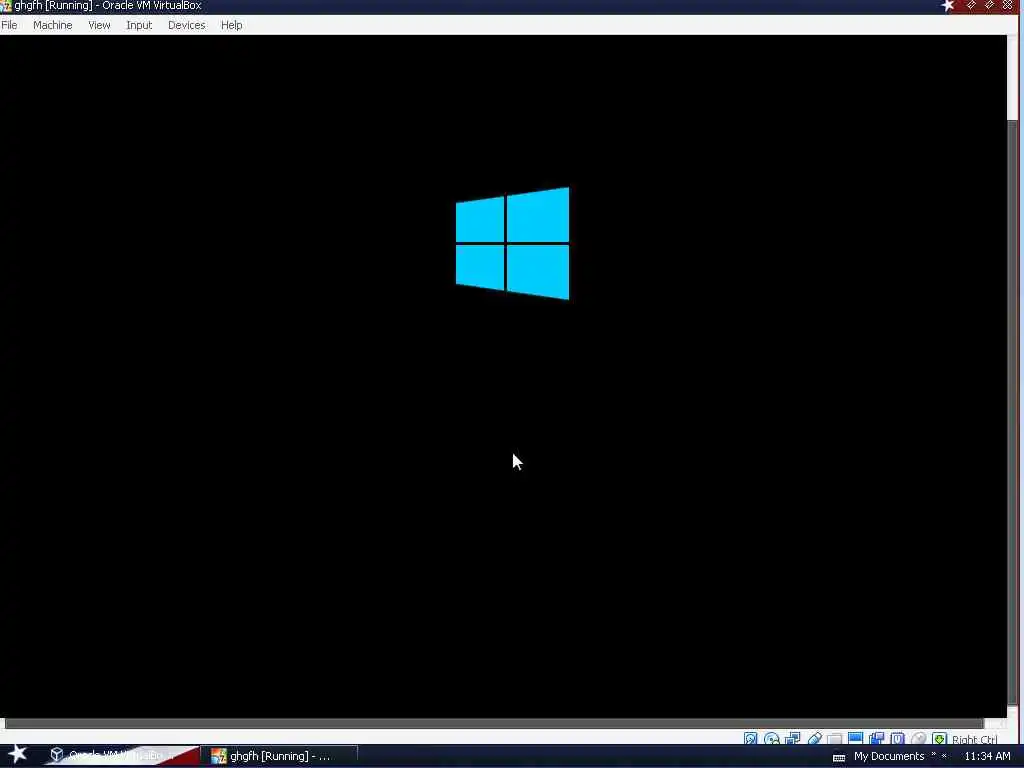Open the Input menu
Image resolution: width=1024 pixels, height=768 pixels.
139,25
